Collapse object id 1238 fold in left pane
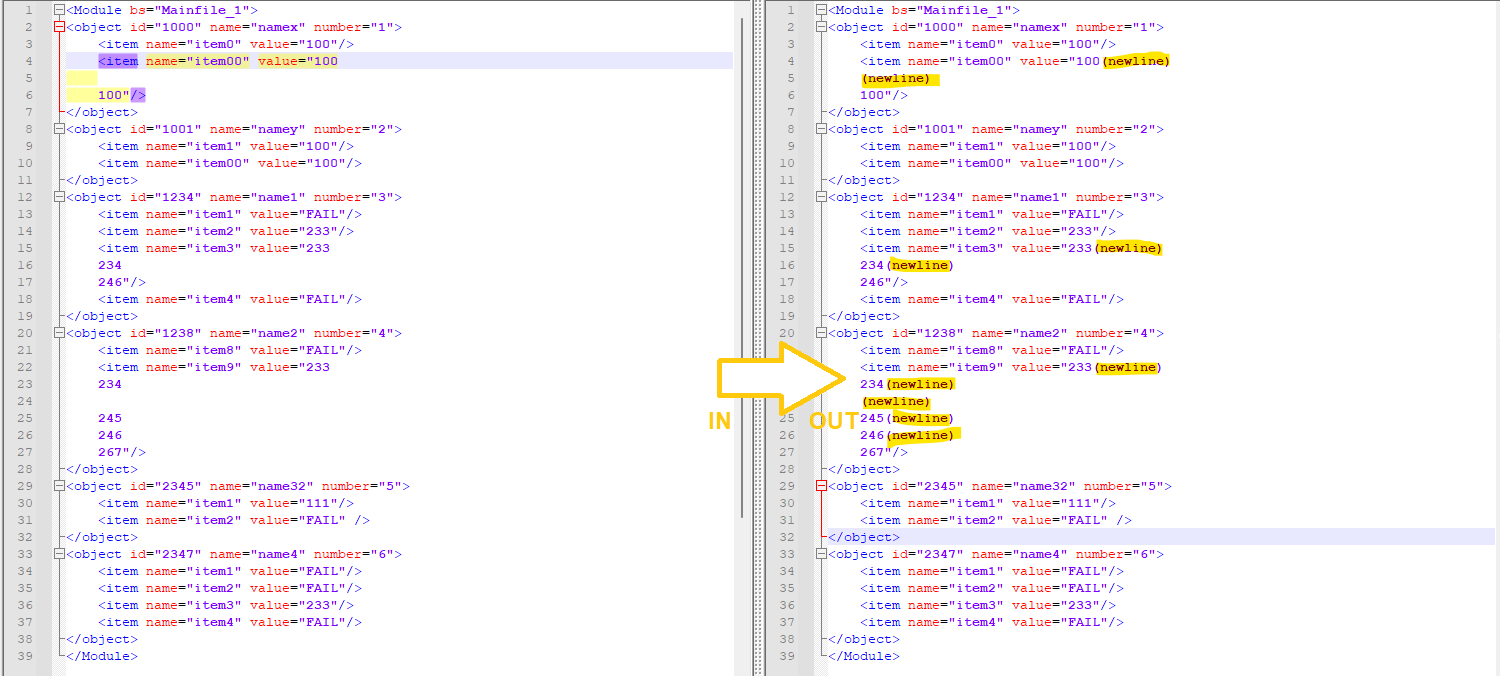The image size is (1500, 676). (x=59, y=333)
